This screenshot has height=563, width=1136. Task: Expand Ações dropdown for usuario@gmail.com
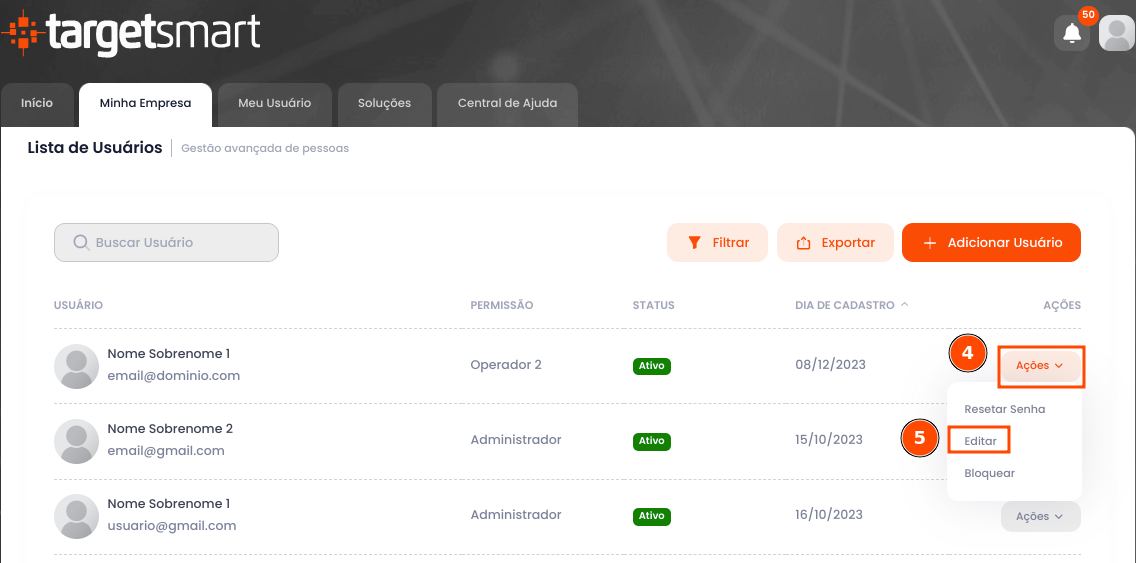click(x=1040, y=516)
